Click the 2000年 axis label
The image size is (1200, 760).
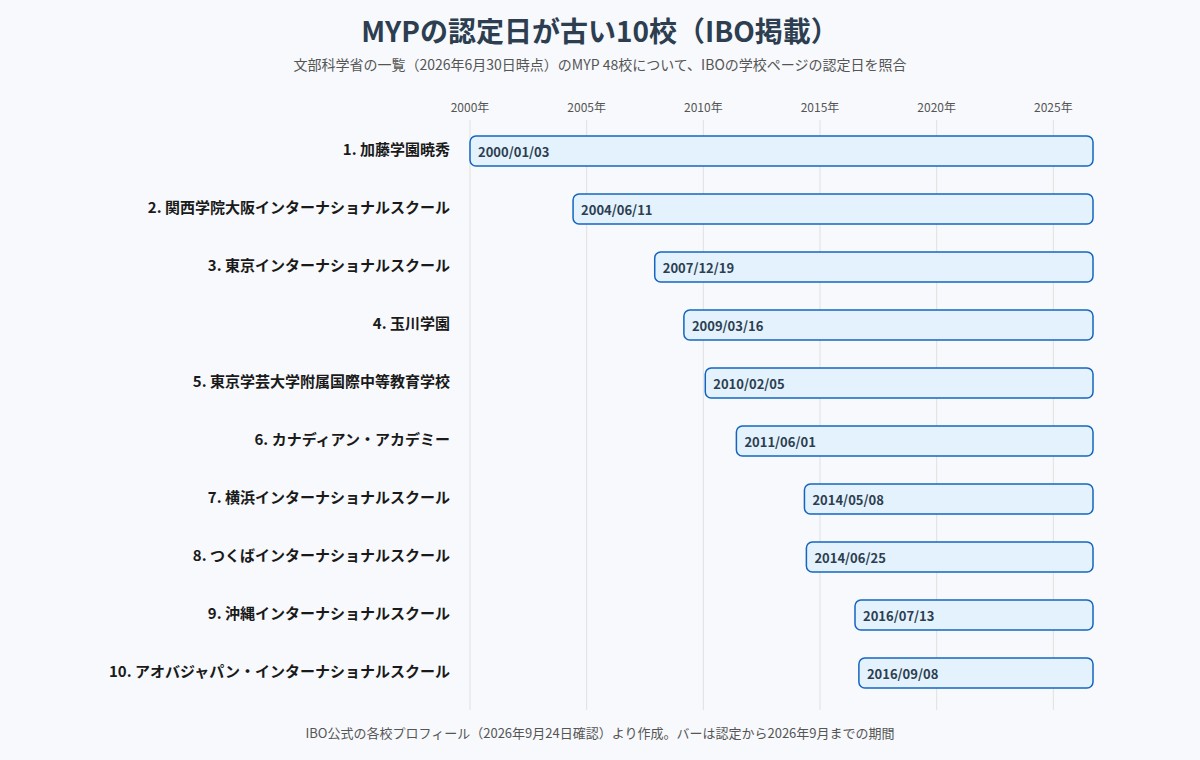pos(470,107)
